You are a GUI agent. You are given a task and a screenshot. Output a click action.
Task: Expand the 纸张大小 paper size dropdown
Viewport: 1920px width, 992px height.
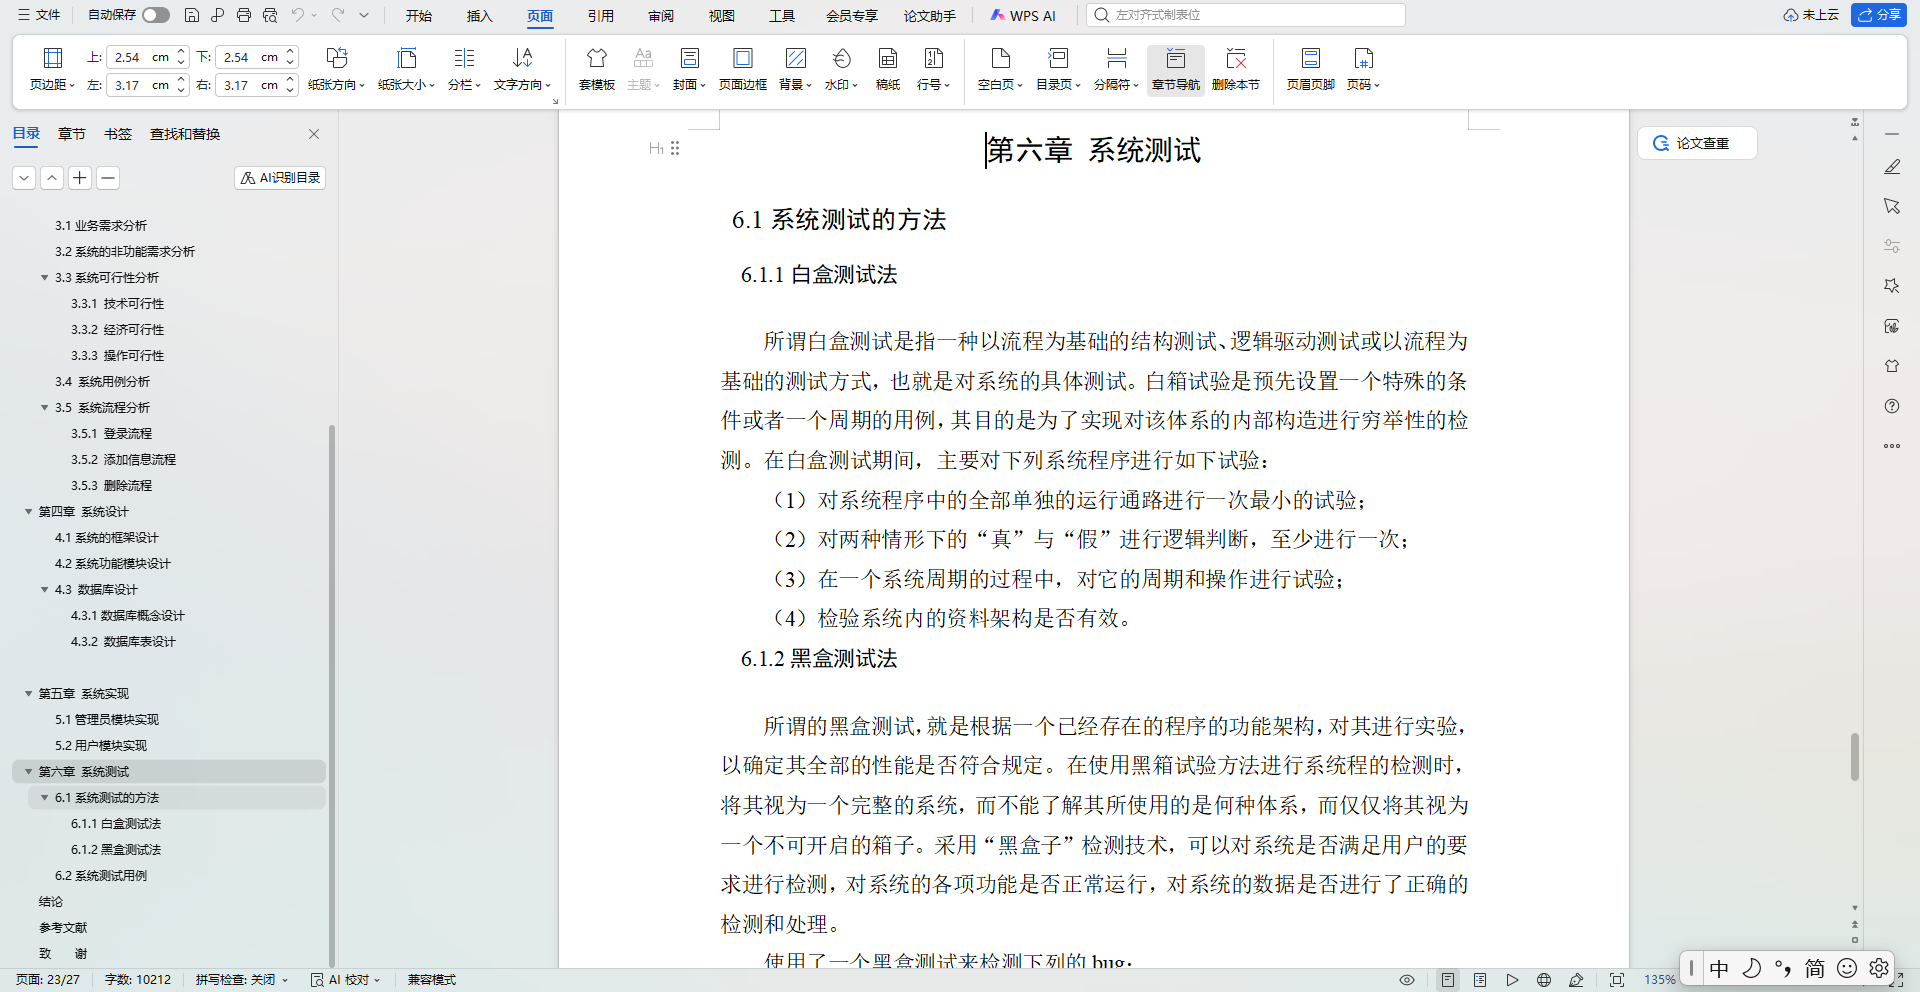pyautogui.click(x=406, y=69)
